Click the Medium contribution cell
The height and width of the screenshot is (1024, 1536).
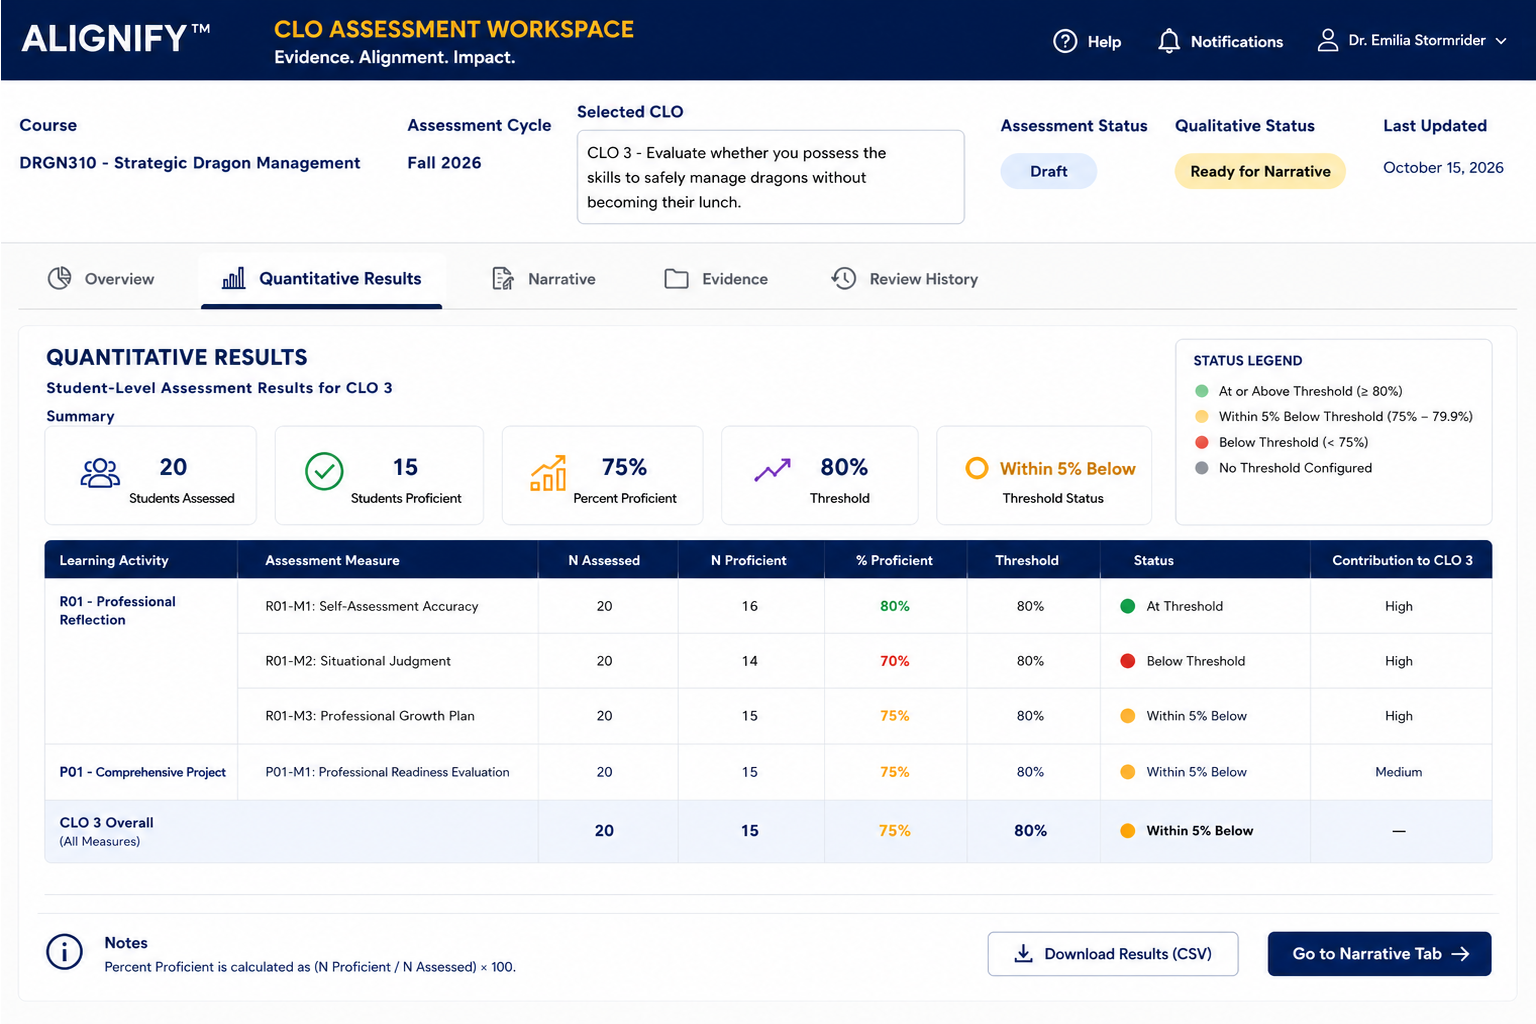[x=1399, y=772]
